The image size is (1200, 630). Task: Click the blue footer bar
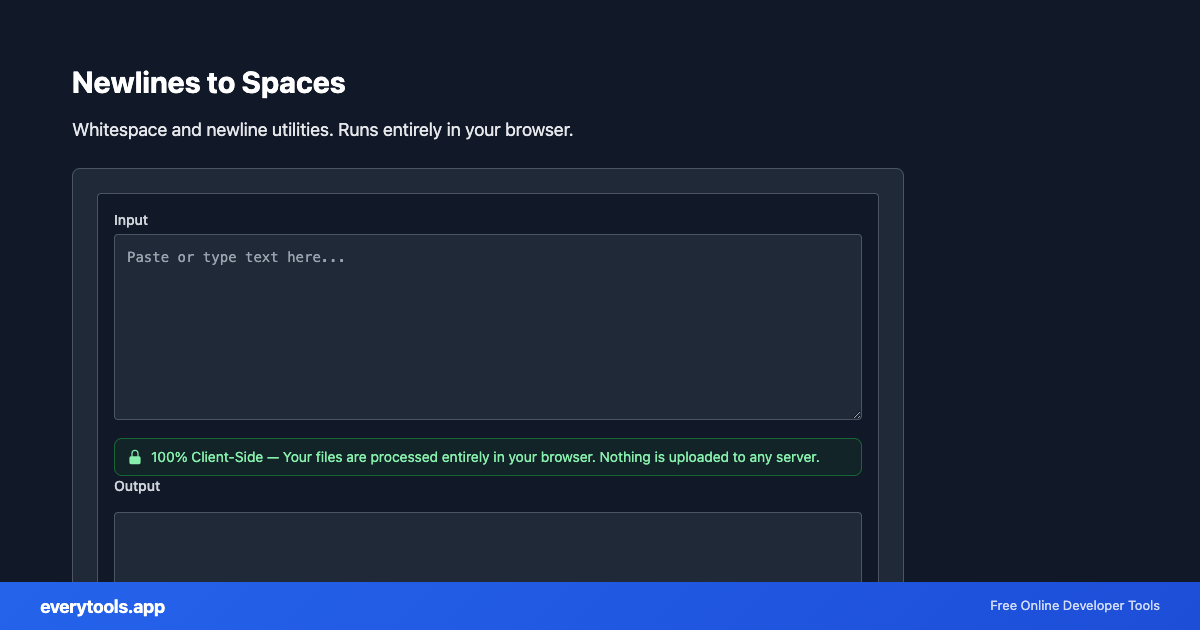[x=600, y=606]
